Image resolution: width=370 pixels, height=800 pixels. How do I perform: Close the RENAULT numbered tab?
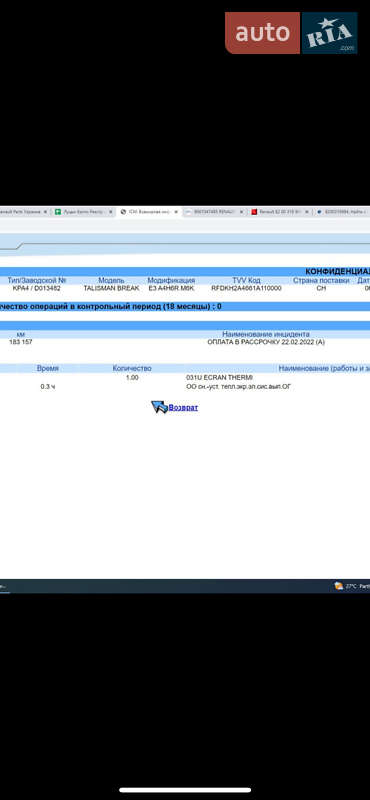242,212
